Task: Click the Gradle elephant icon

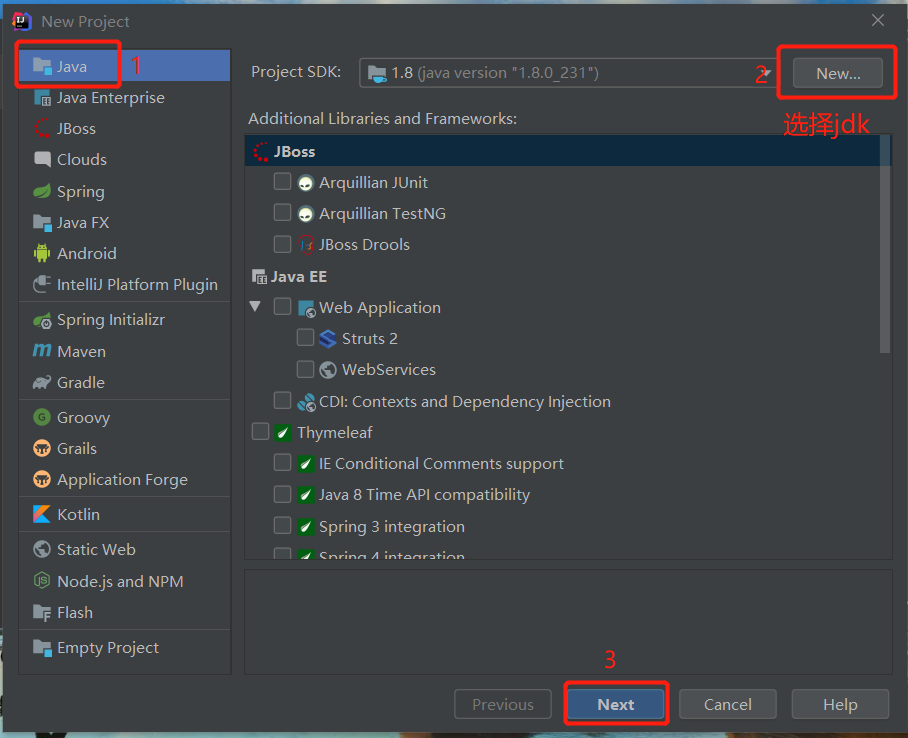Action: (42, 382)
